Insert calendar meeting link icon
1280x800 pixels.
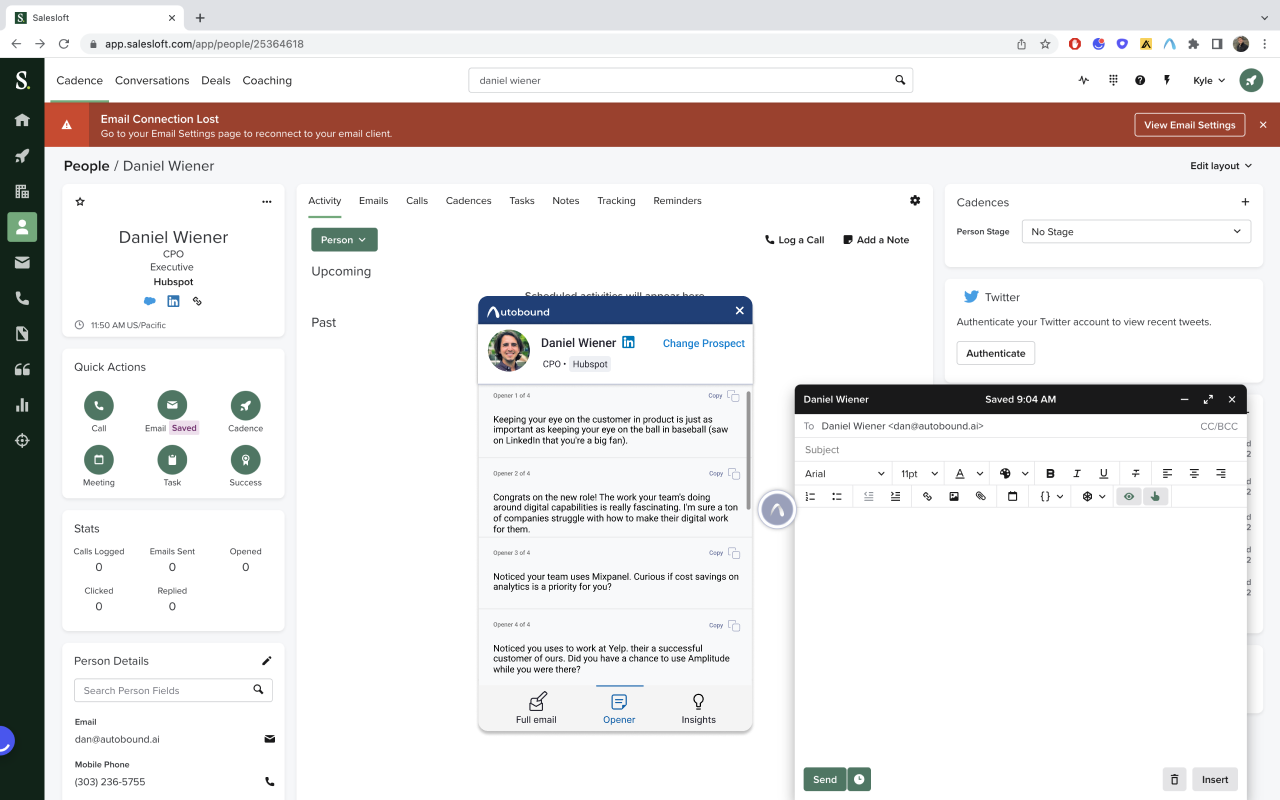pyautogui.click(x=1012, y=496)
